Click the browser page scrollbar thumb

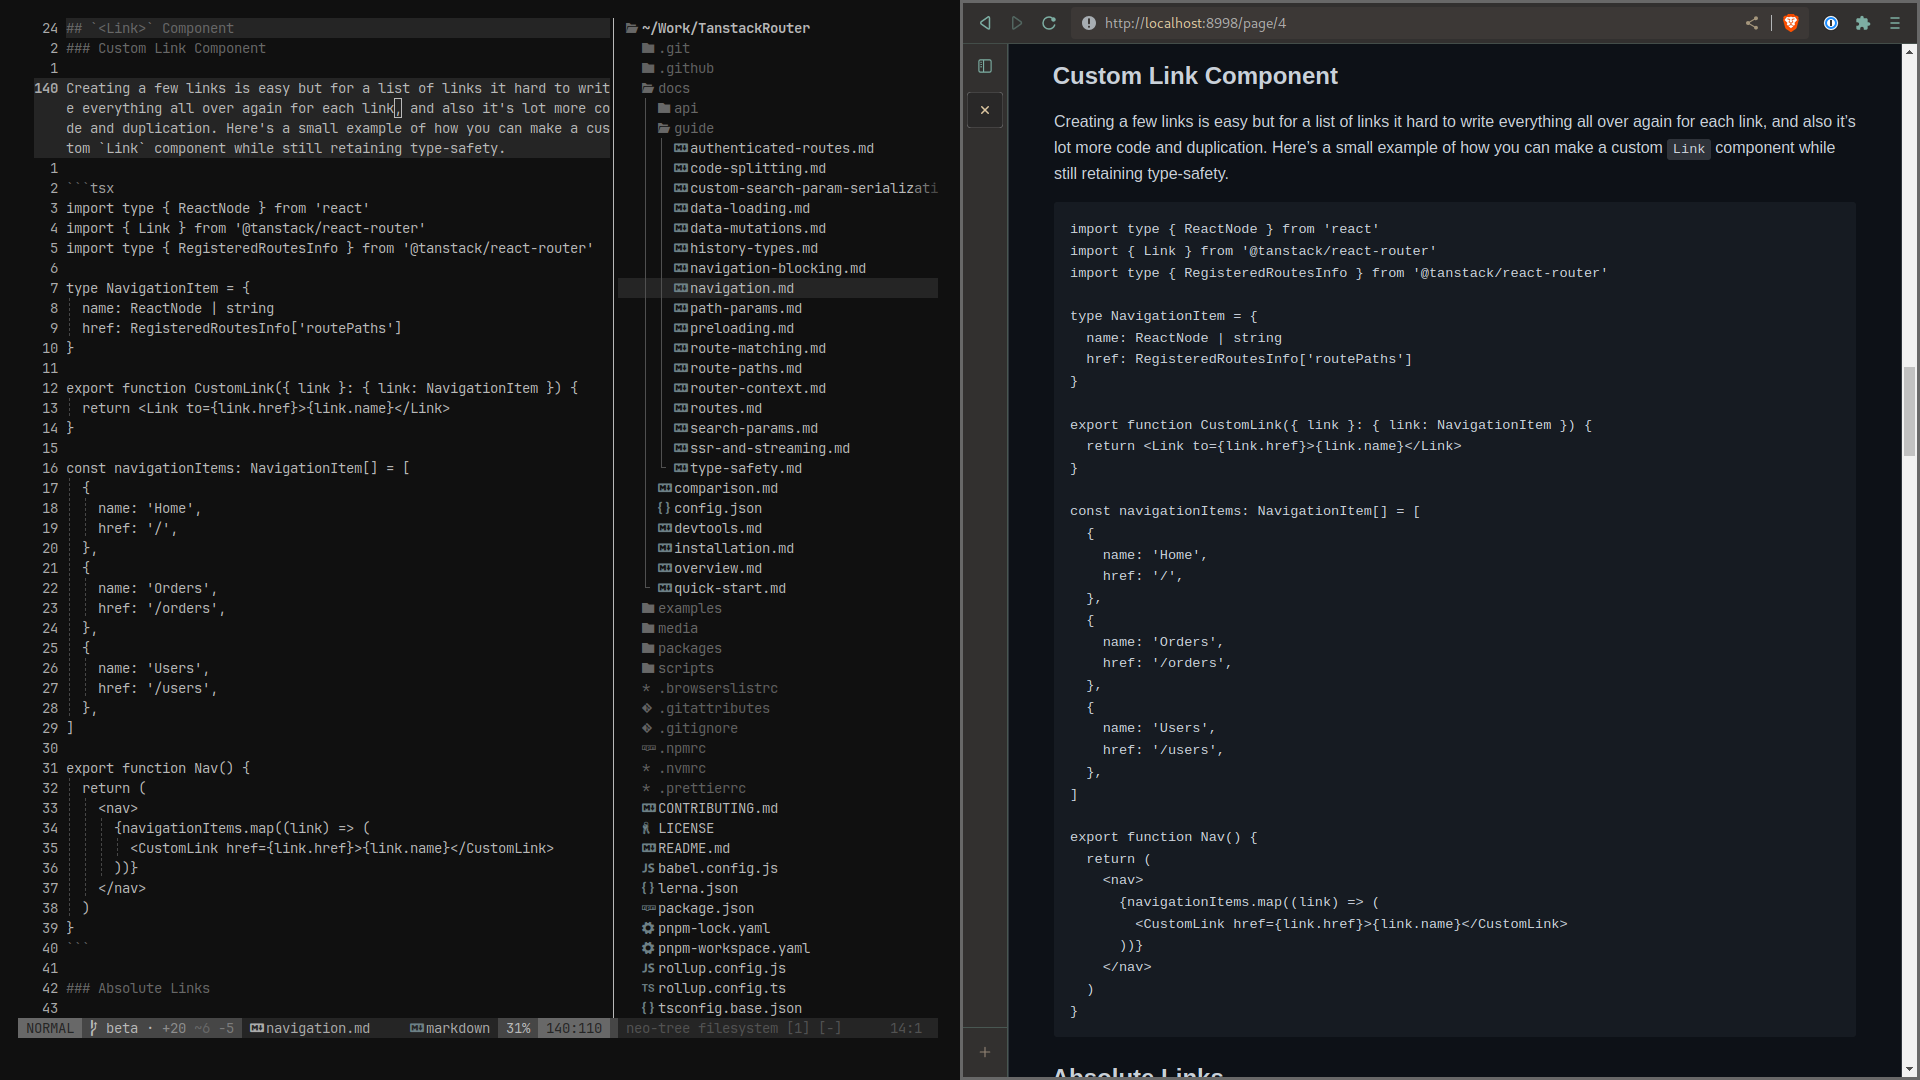coord(1909,410)
